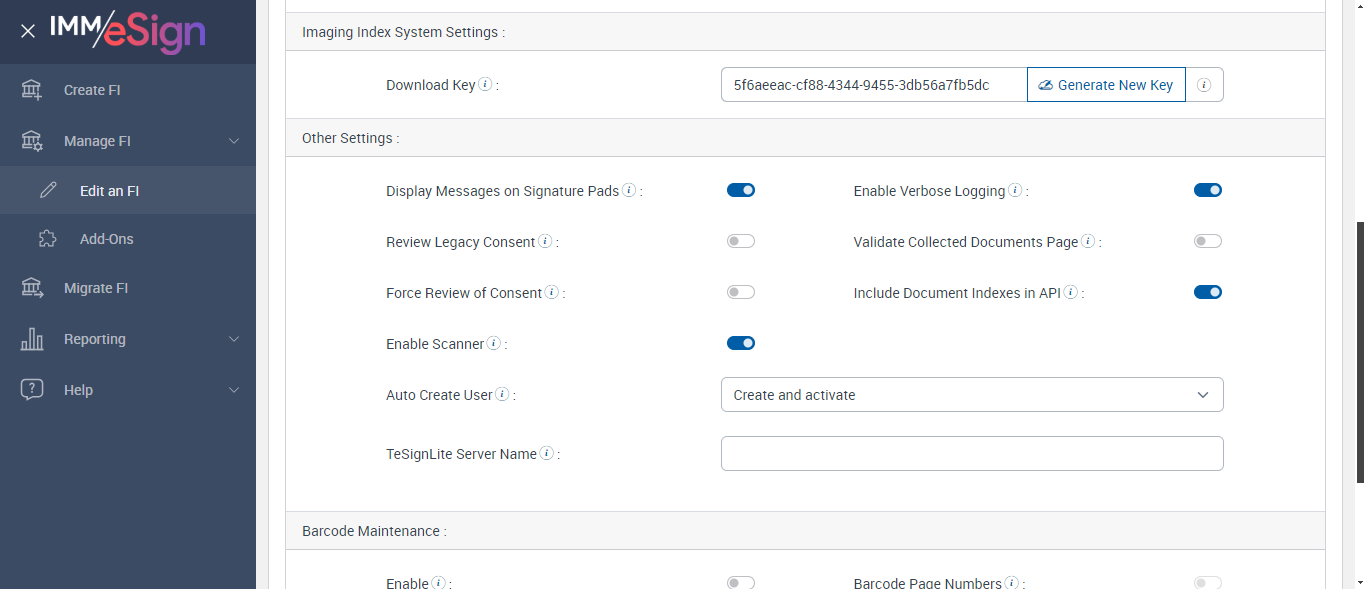The width and height of the screenshot is (1366, 589).
Task: Open the Add-Ons menu item
Action: pyautogui.click(x=106, y=239)
